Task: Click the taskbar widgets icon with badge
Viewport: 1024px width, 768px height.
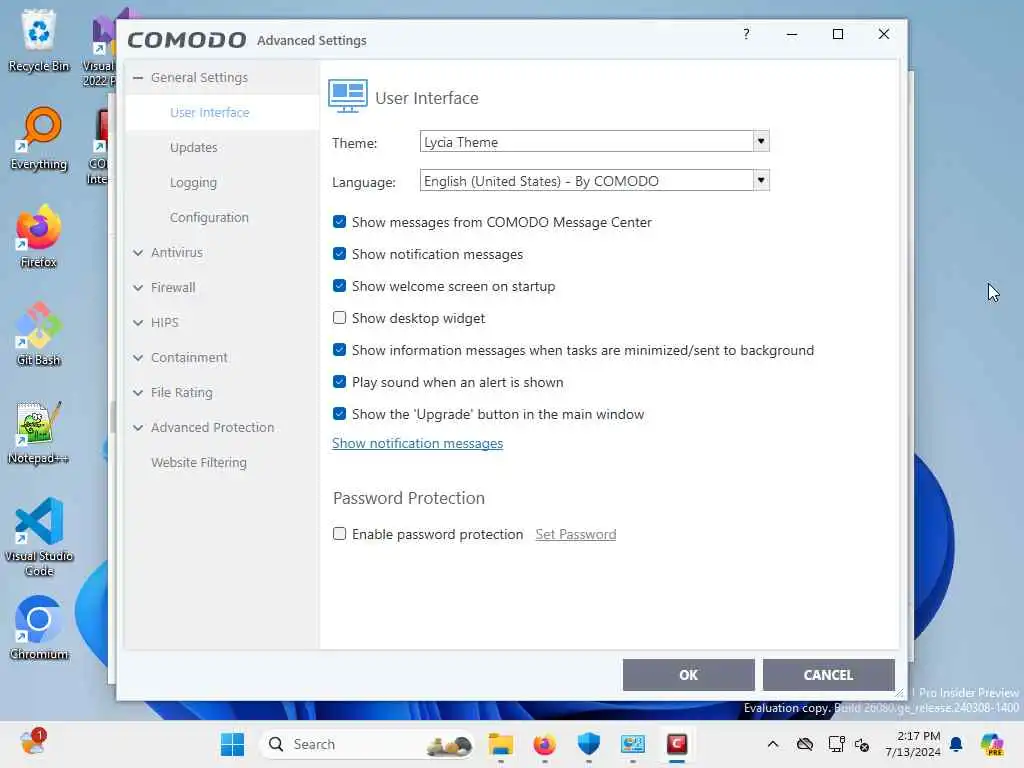Action: (x=33, y=743)
